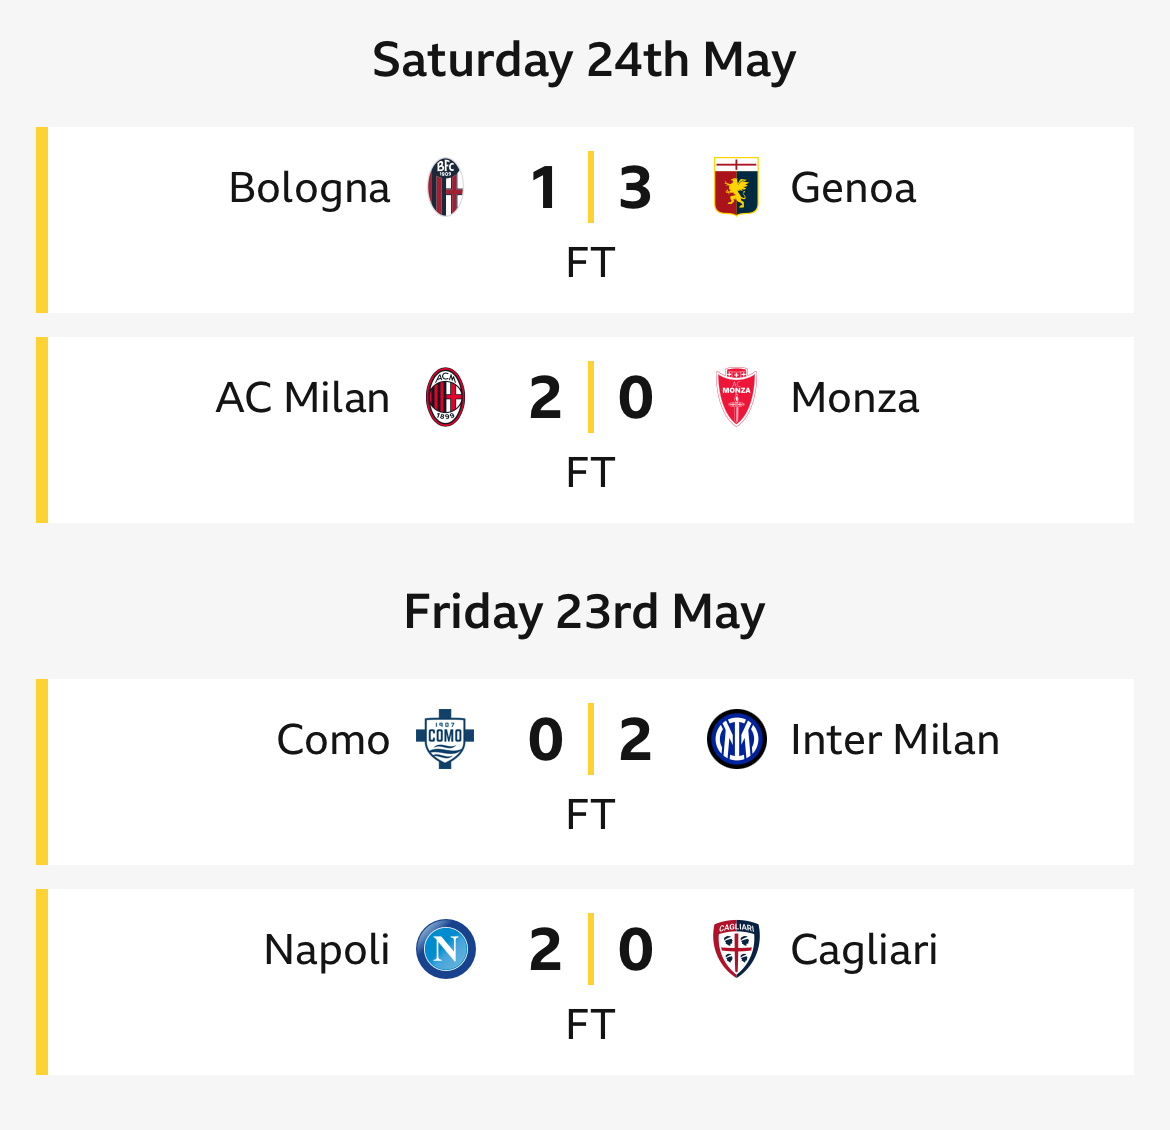Click the Napoli team name
The height and width of the screenshot is (1130, 1170).
(x=327, y=951)
